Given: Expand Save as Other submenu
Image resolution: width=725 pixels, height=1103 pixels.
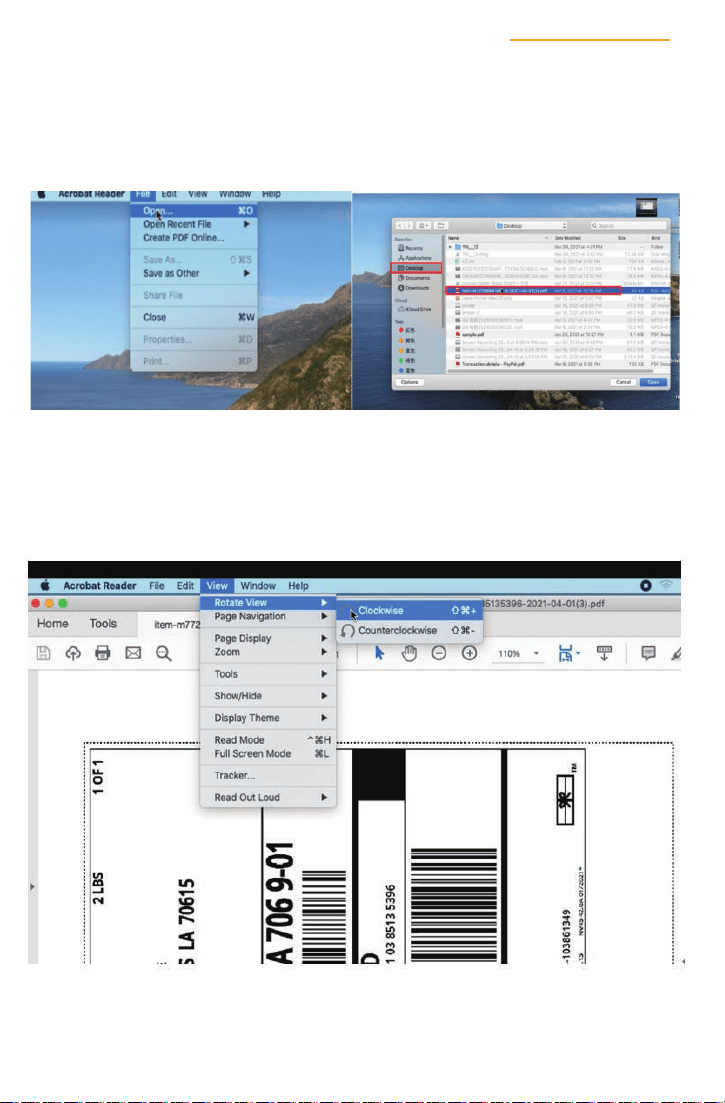Looking at the screenshot, I should click(194, 273).
